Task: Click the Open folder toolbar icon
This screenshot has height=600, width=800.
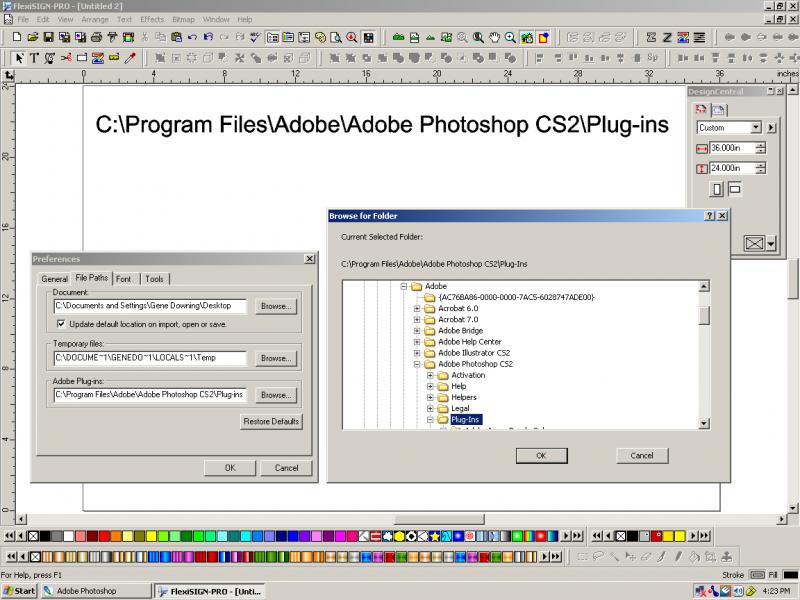Action: (x=33, y=37)
